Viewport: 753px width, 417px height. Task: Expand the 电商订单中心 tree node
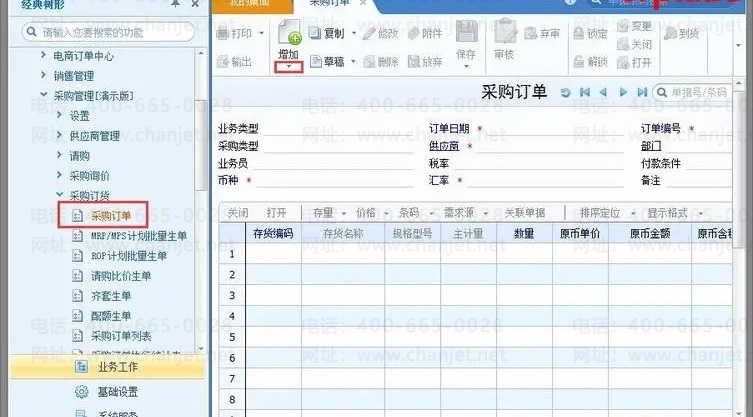click(x=44, y=55)
